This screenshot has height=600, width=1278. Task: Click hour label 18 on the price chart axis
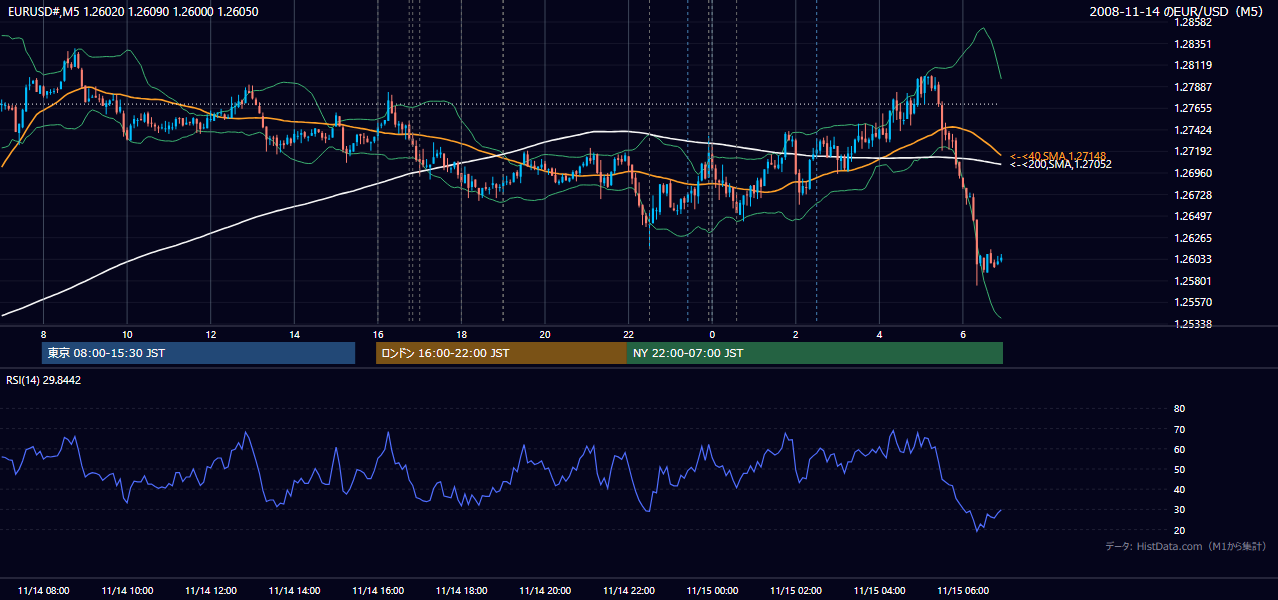(x=461, y=334)
